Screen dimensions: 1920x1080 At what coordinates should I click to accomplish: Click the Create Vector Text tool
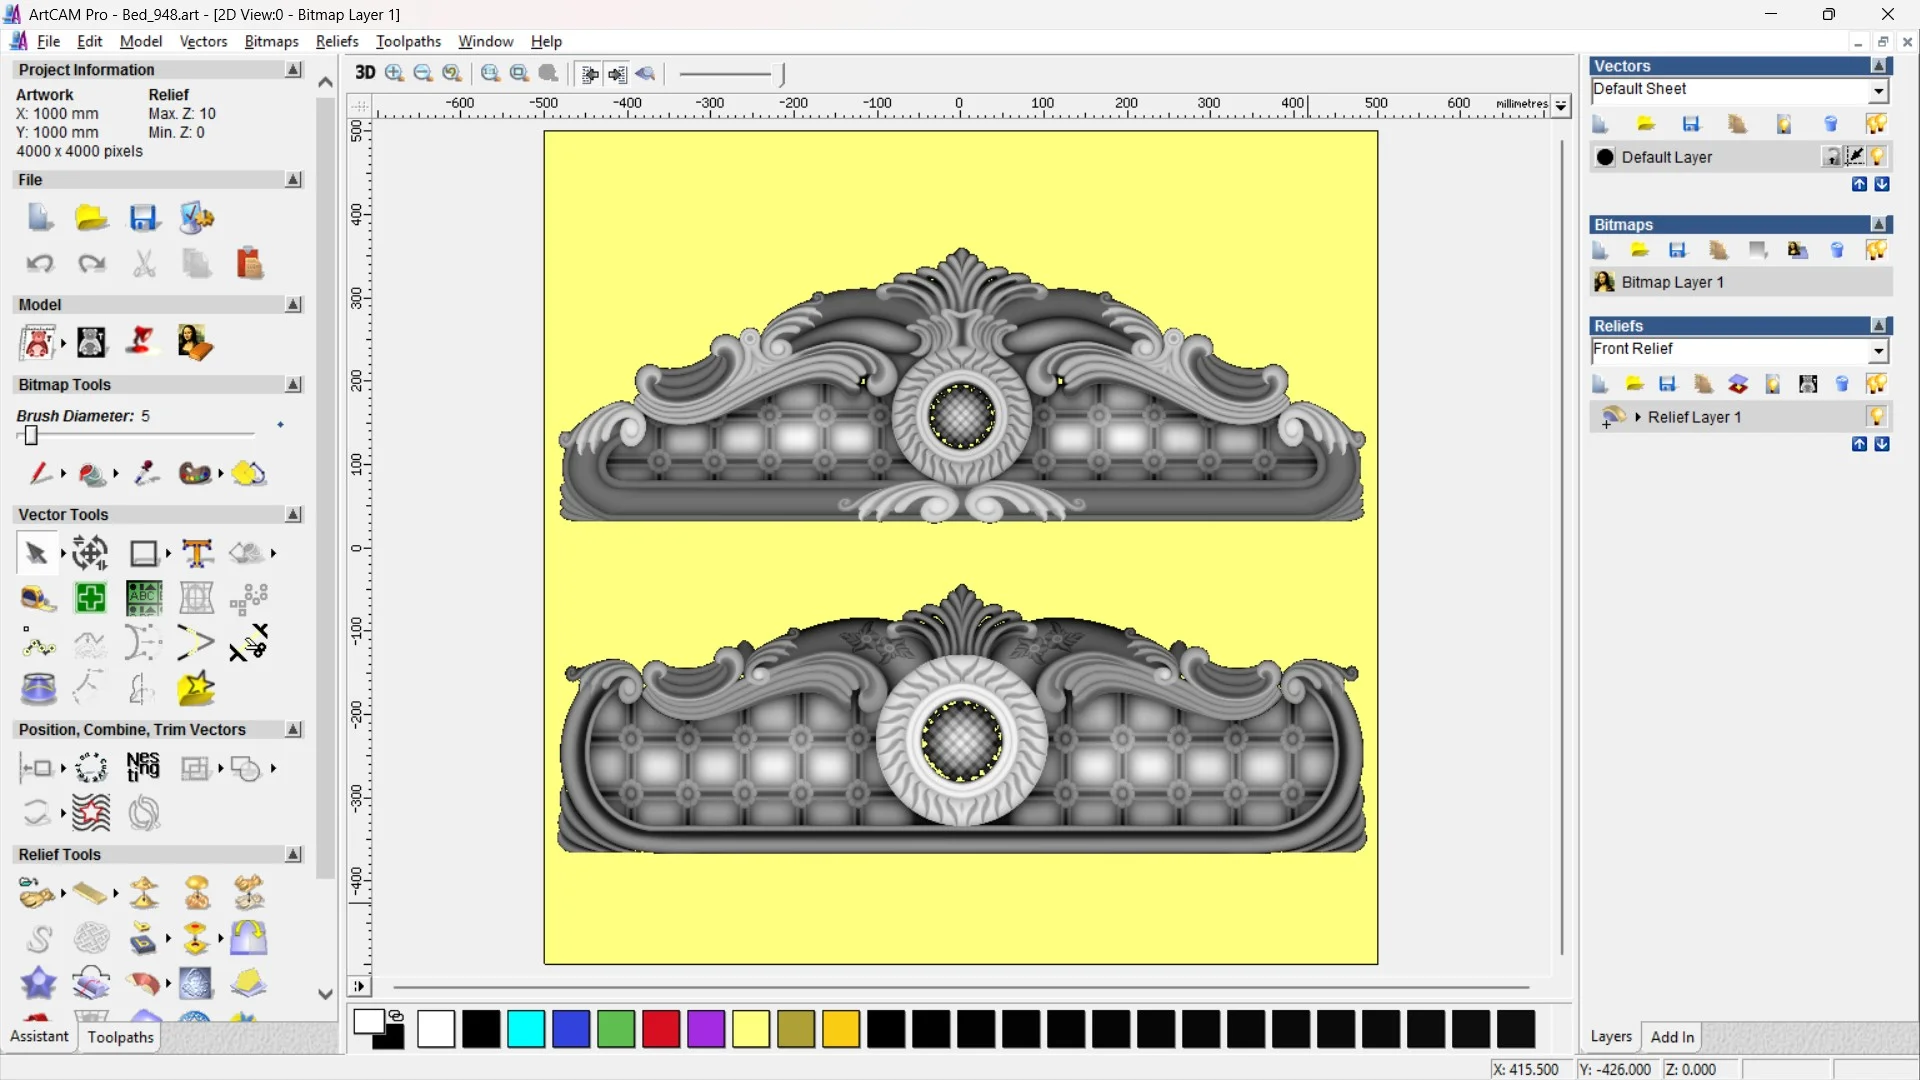pyautogui.click(x=197, y=553)
